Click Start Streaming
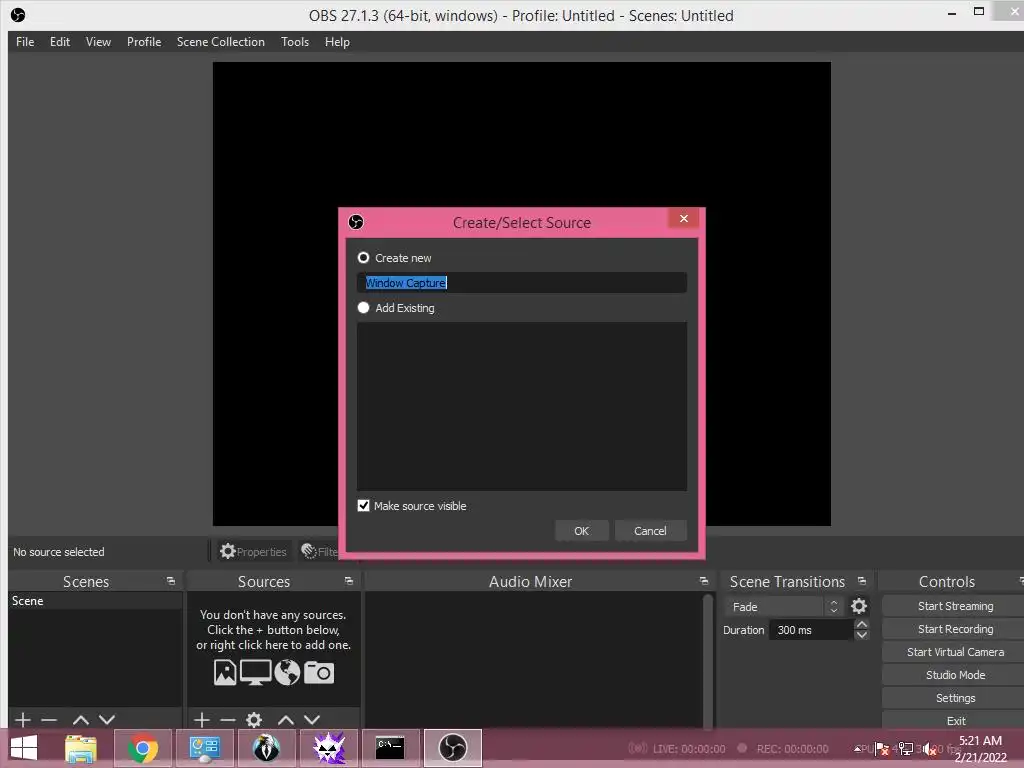 click(x=955, y=606)
